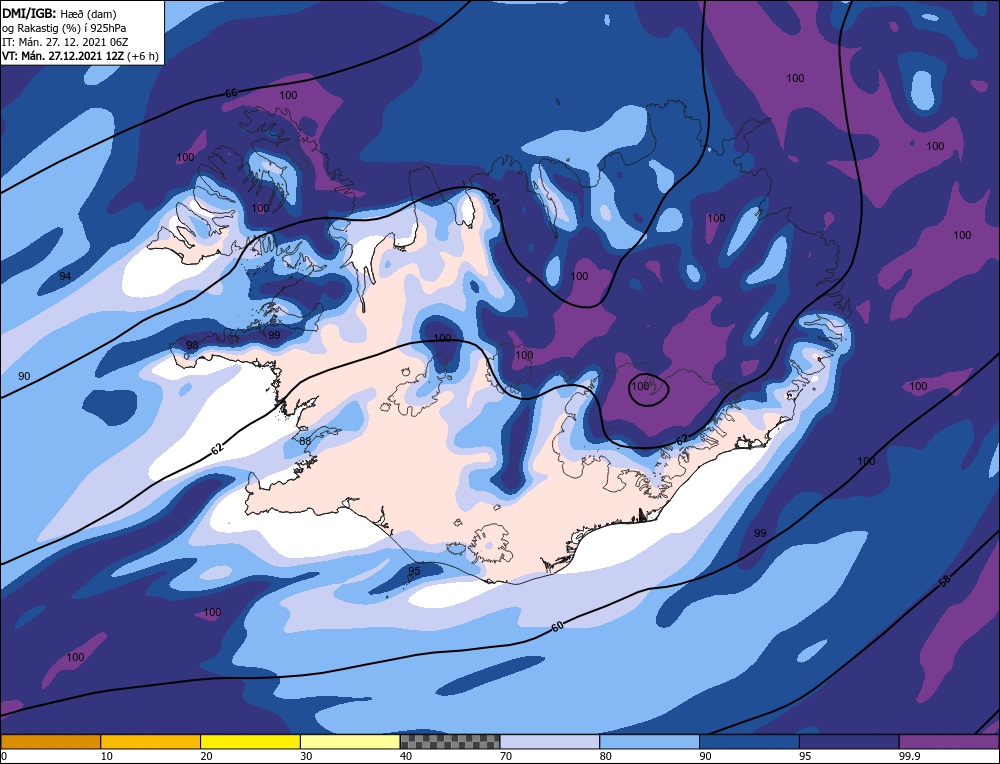Screen dimensions: 1000x764
Task: Click the 'DMI/IGB: Hæð (dam)' title line
Action: [59, 13]
